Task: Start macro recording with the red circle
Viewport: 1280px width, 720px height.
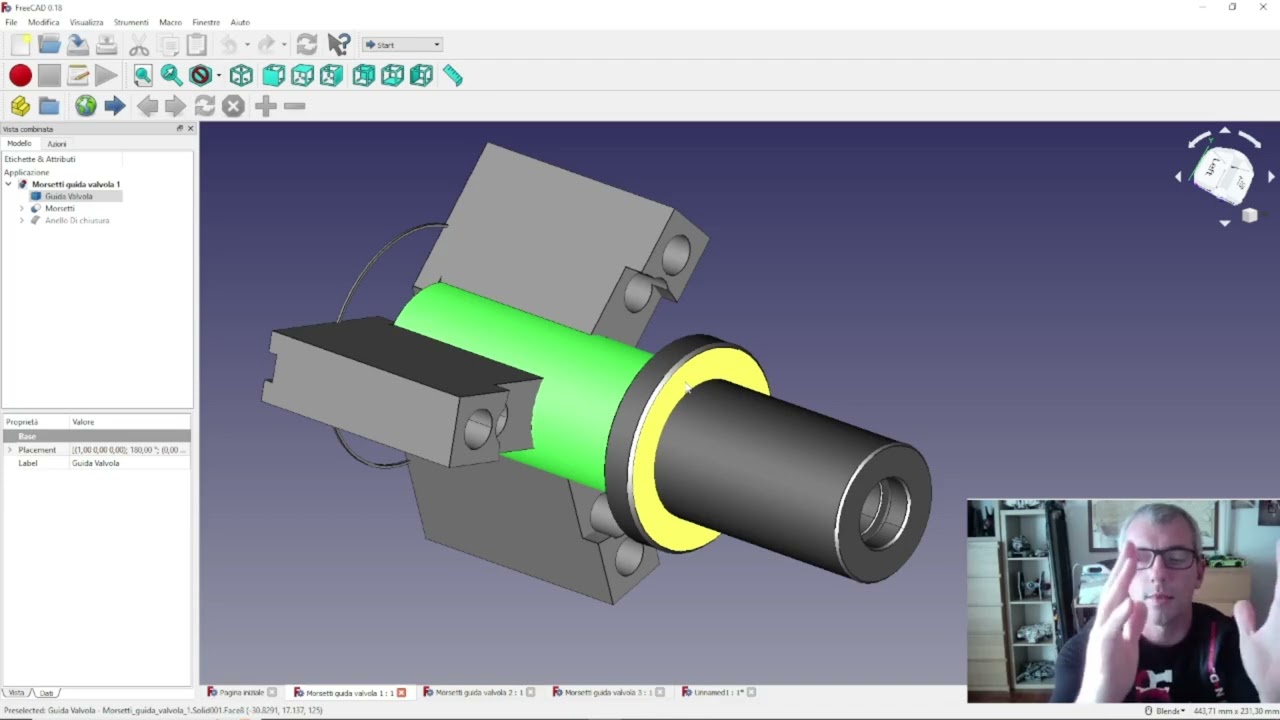Action: tap(20, 75)
